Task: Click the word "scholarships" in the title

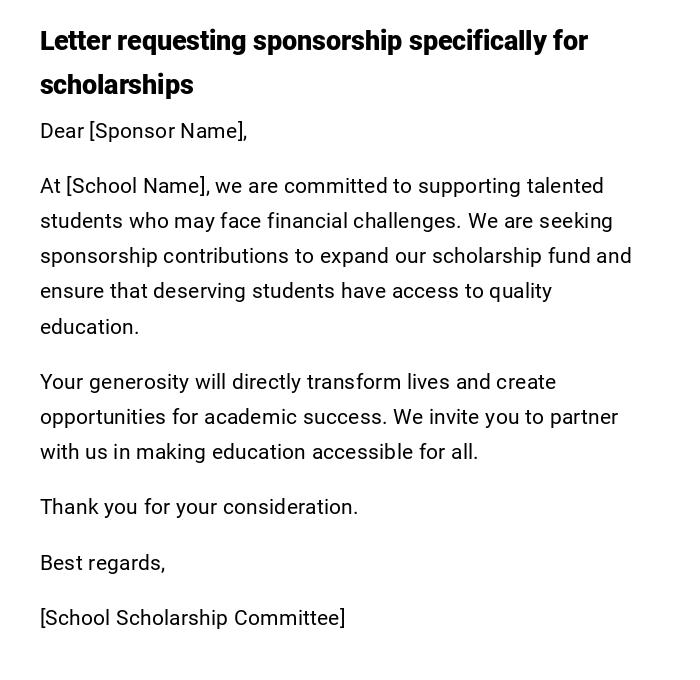Action: (117, 85)
